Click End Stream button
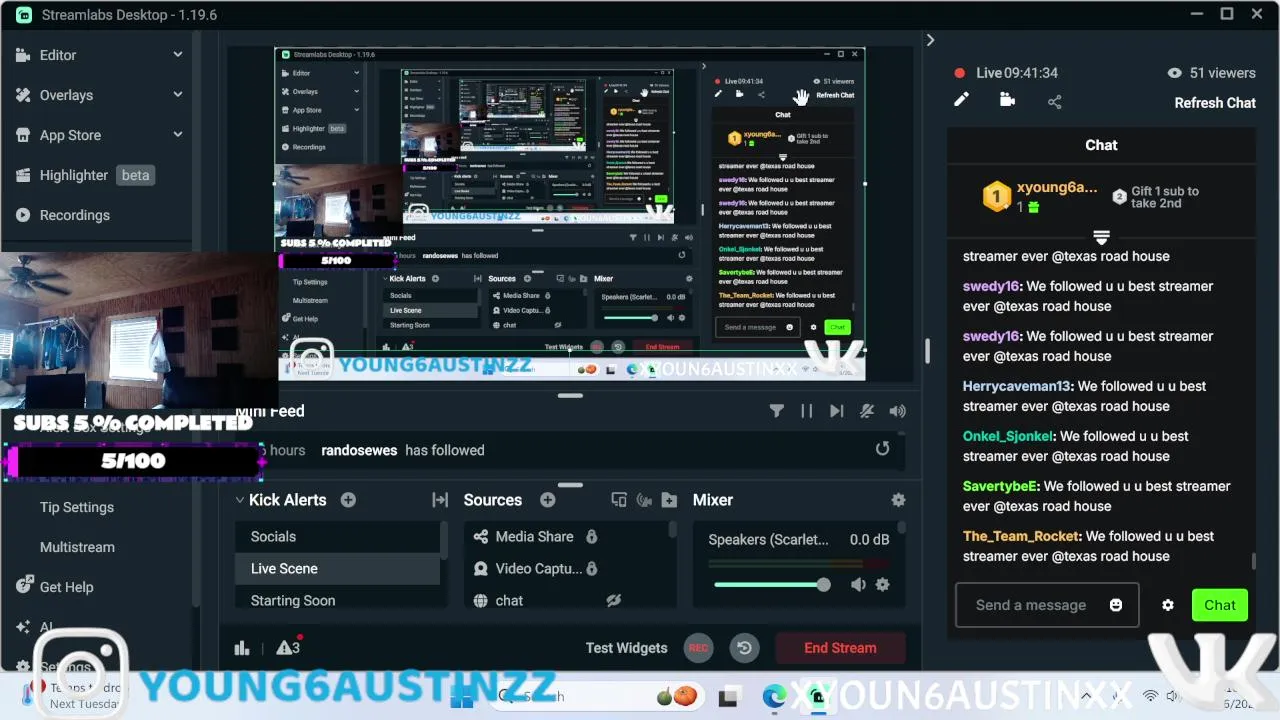Screen dimensions: 1280x720 [x=840, y=648]
